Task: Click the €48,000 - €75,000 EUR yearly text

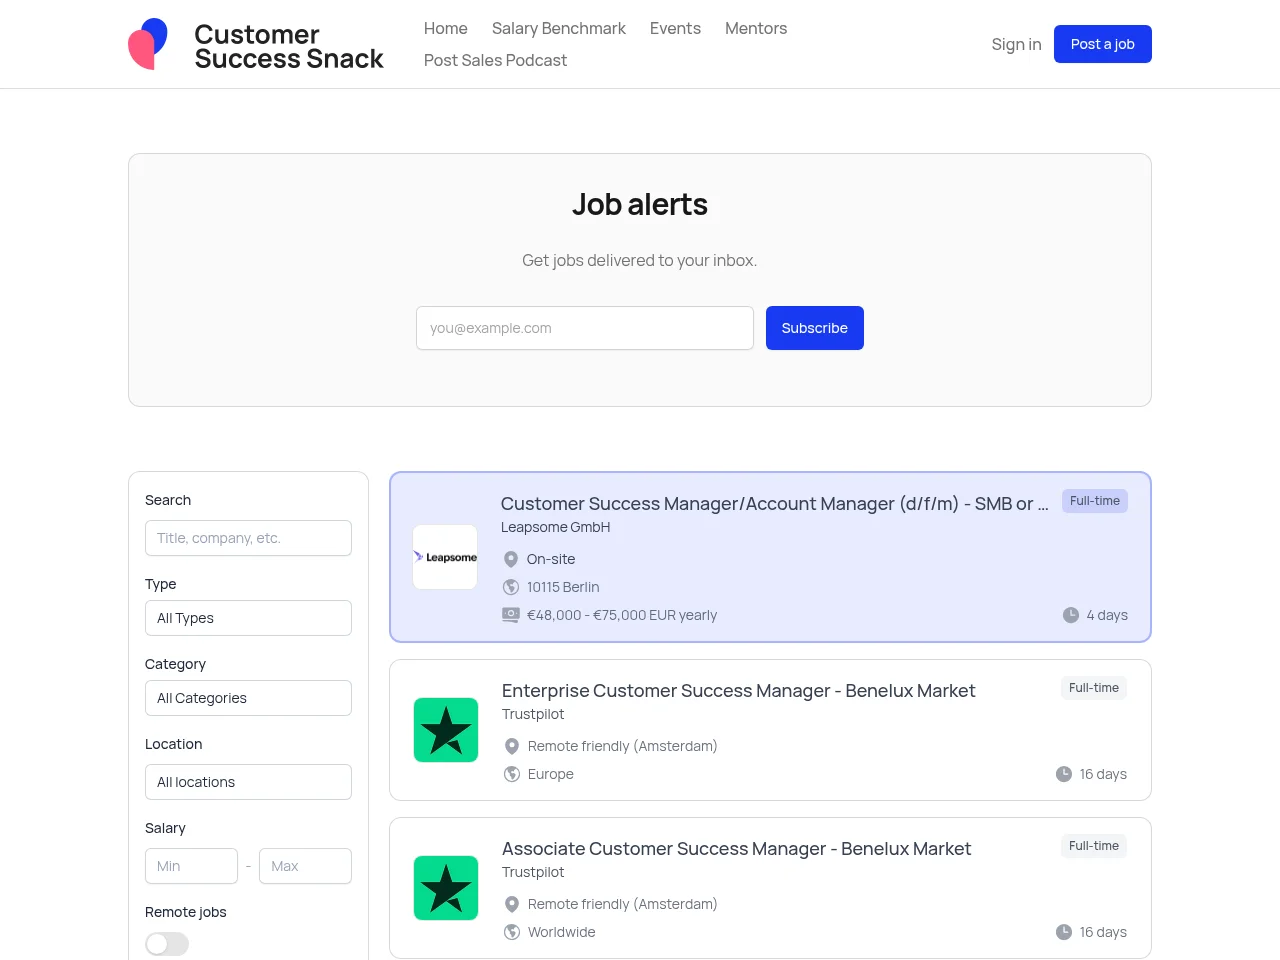Action: pyautogui.click(x=622, y=615)
